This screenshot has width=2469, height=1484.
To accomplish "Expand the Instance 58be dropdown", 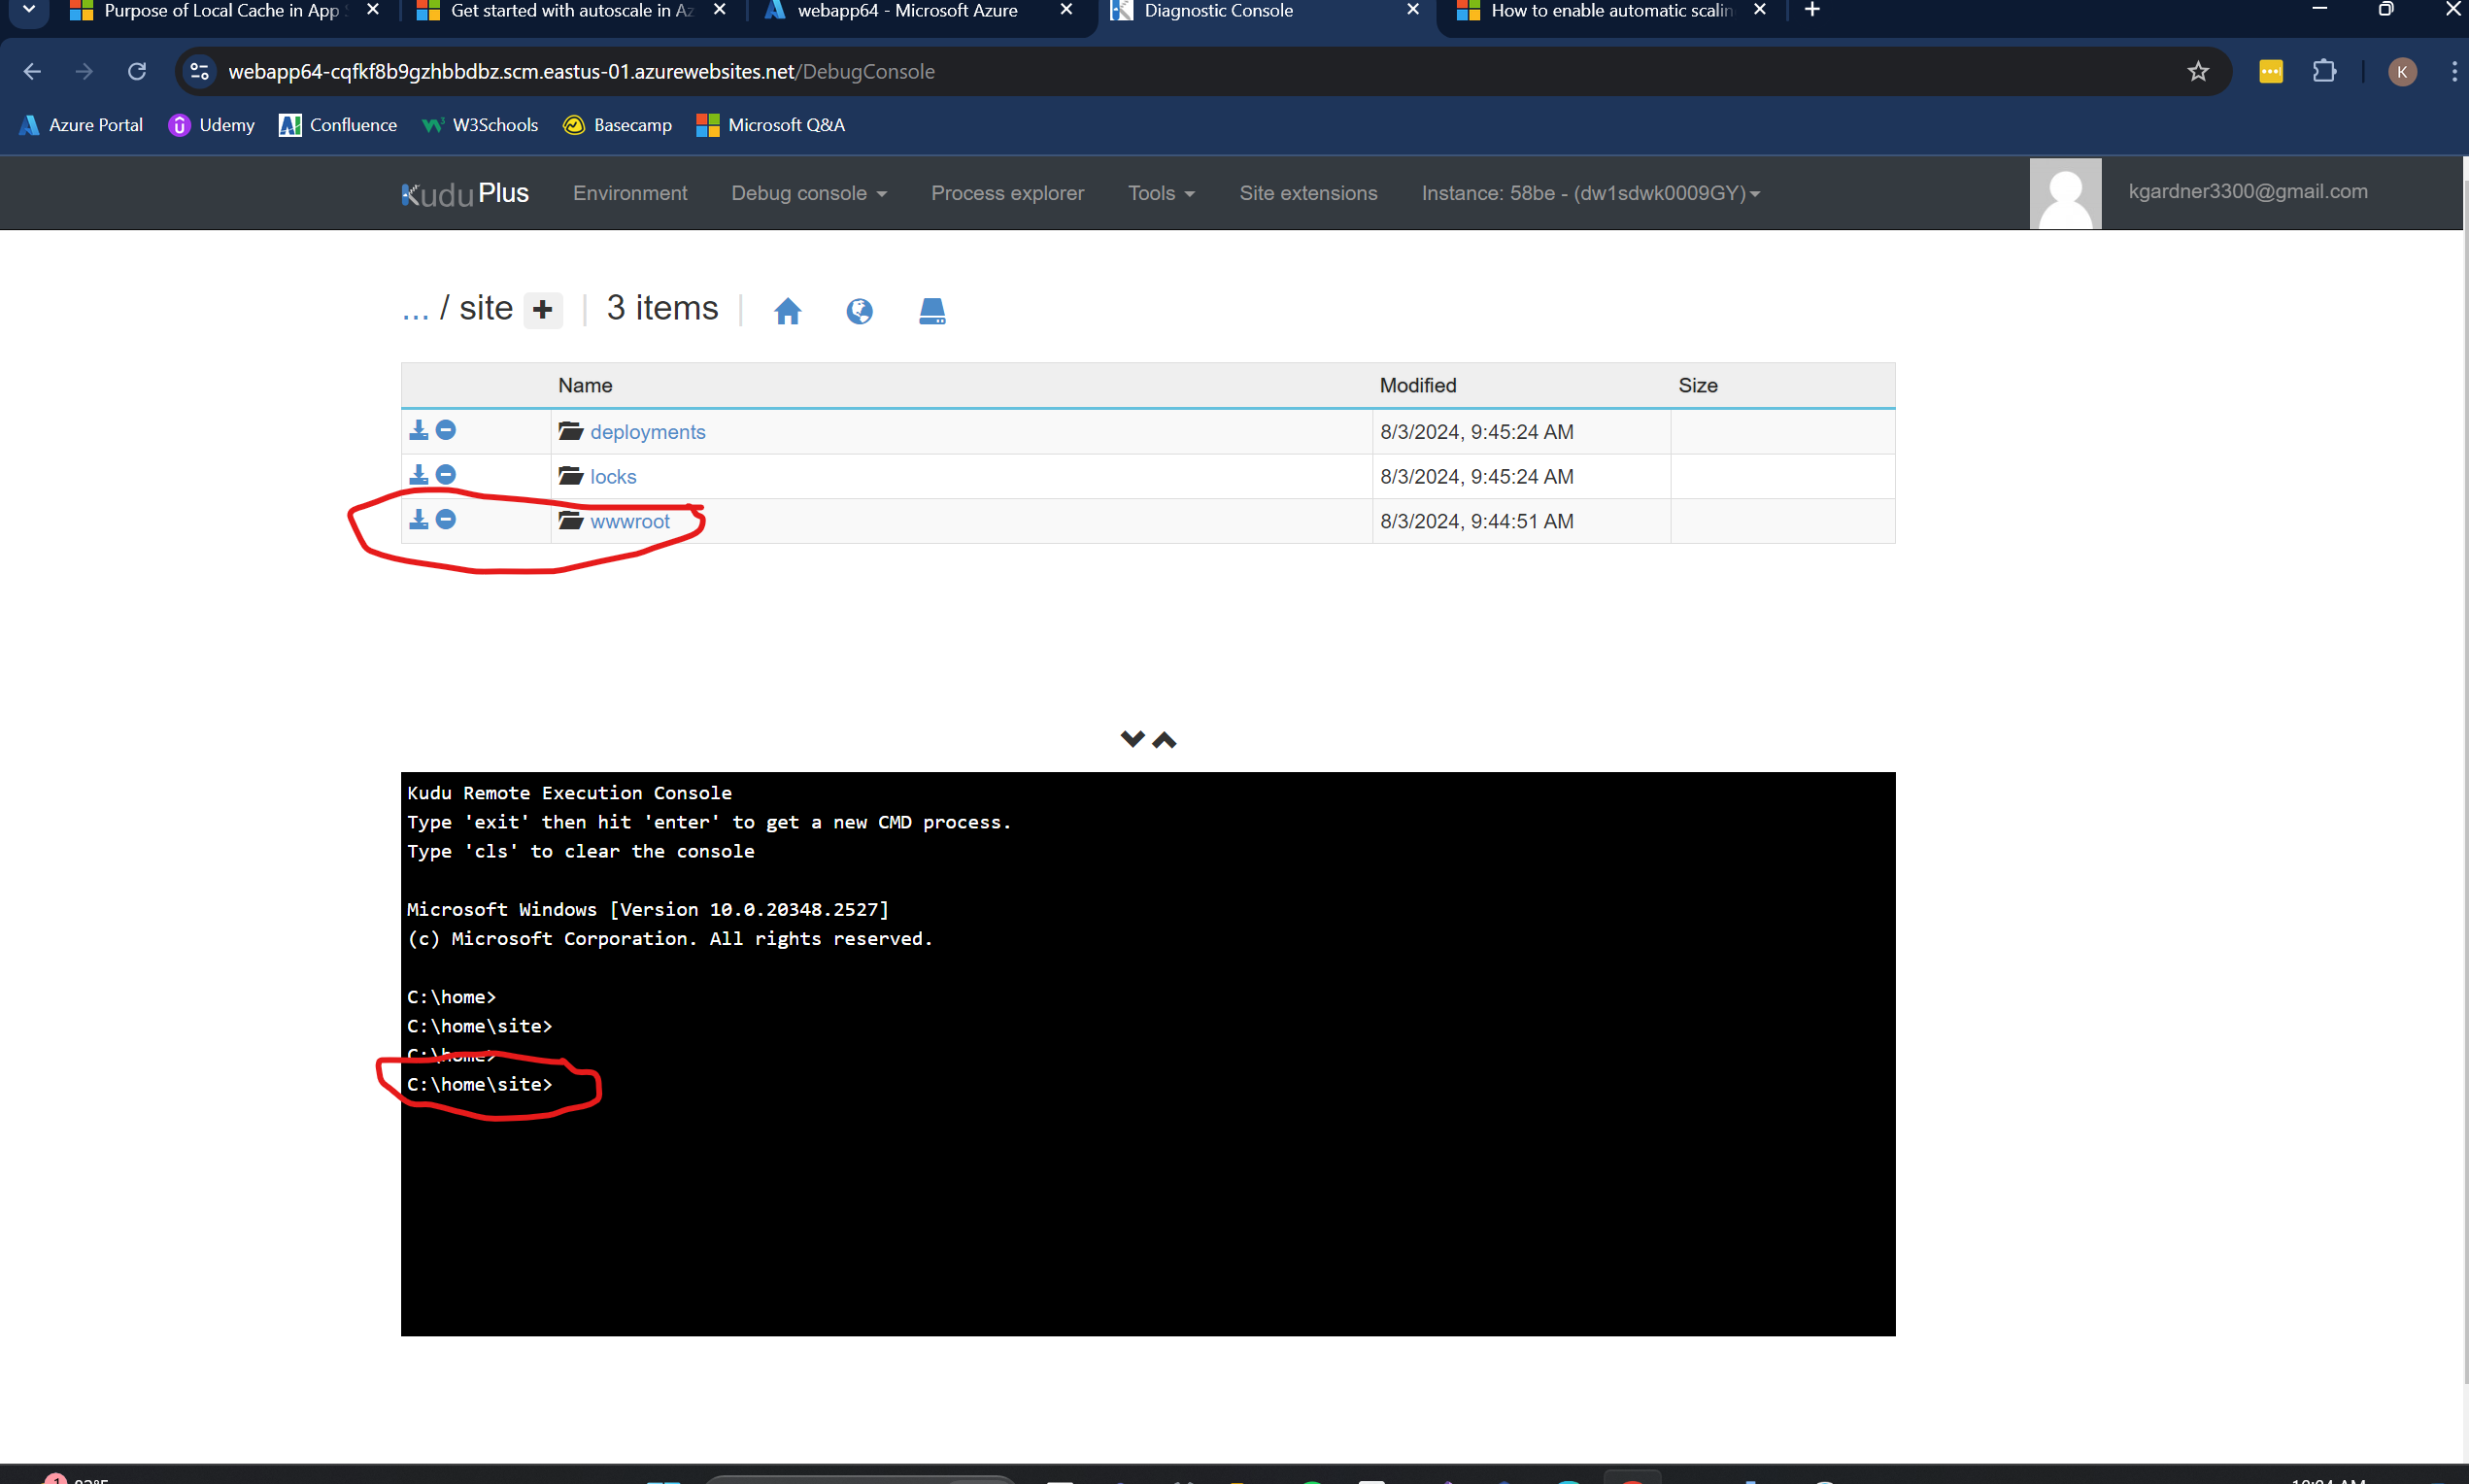I will point(1590,193).
